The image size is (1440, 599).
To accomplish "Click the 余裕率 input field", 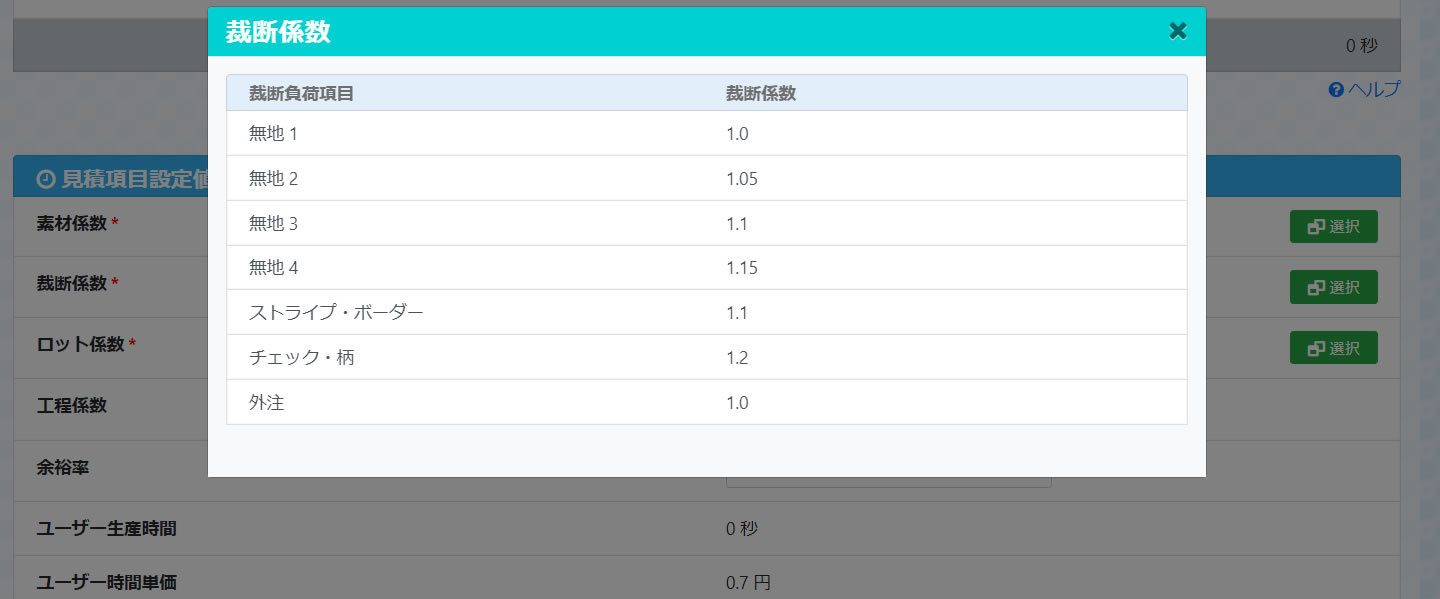I will click(x=888, y=470).
